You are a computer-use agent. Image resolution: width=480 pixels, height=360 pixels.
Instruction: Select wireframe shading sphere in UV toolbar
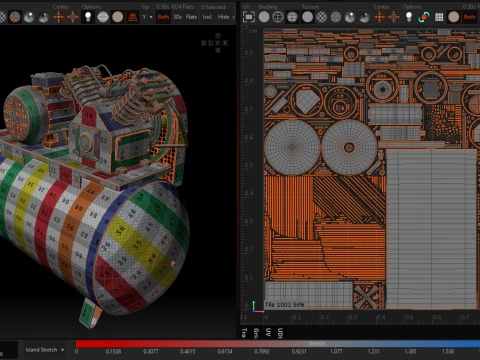pos(278,17)
